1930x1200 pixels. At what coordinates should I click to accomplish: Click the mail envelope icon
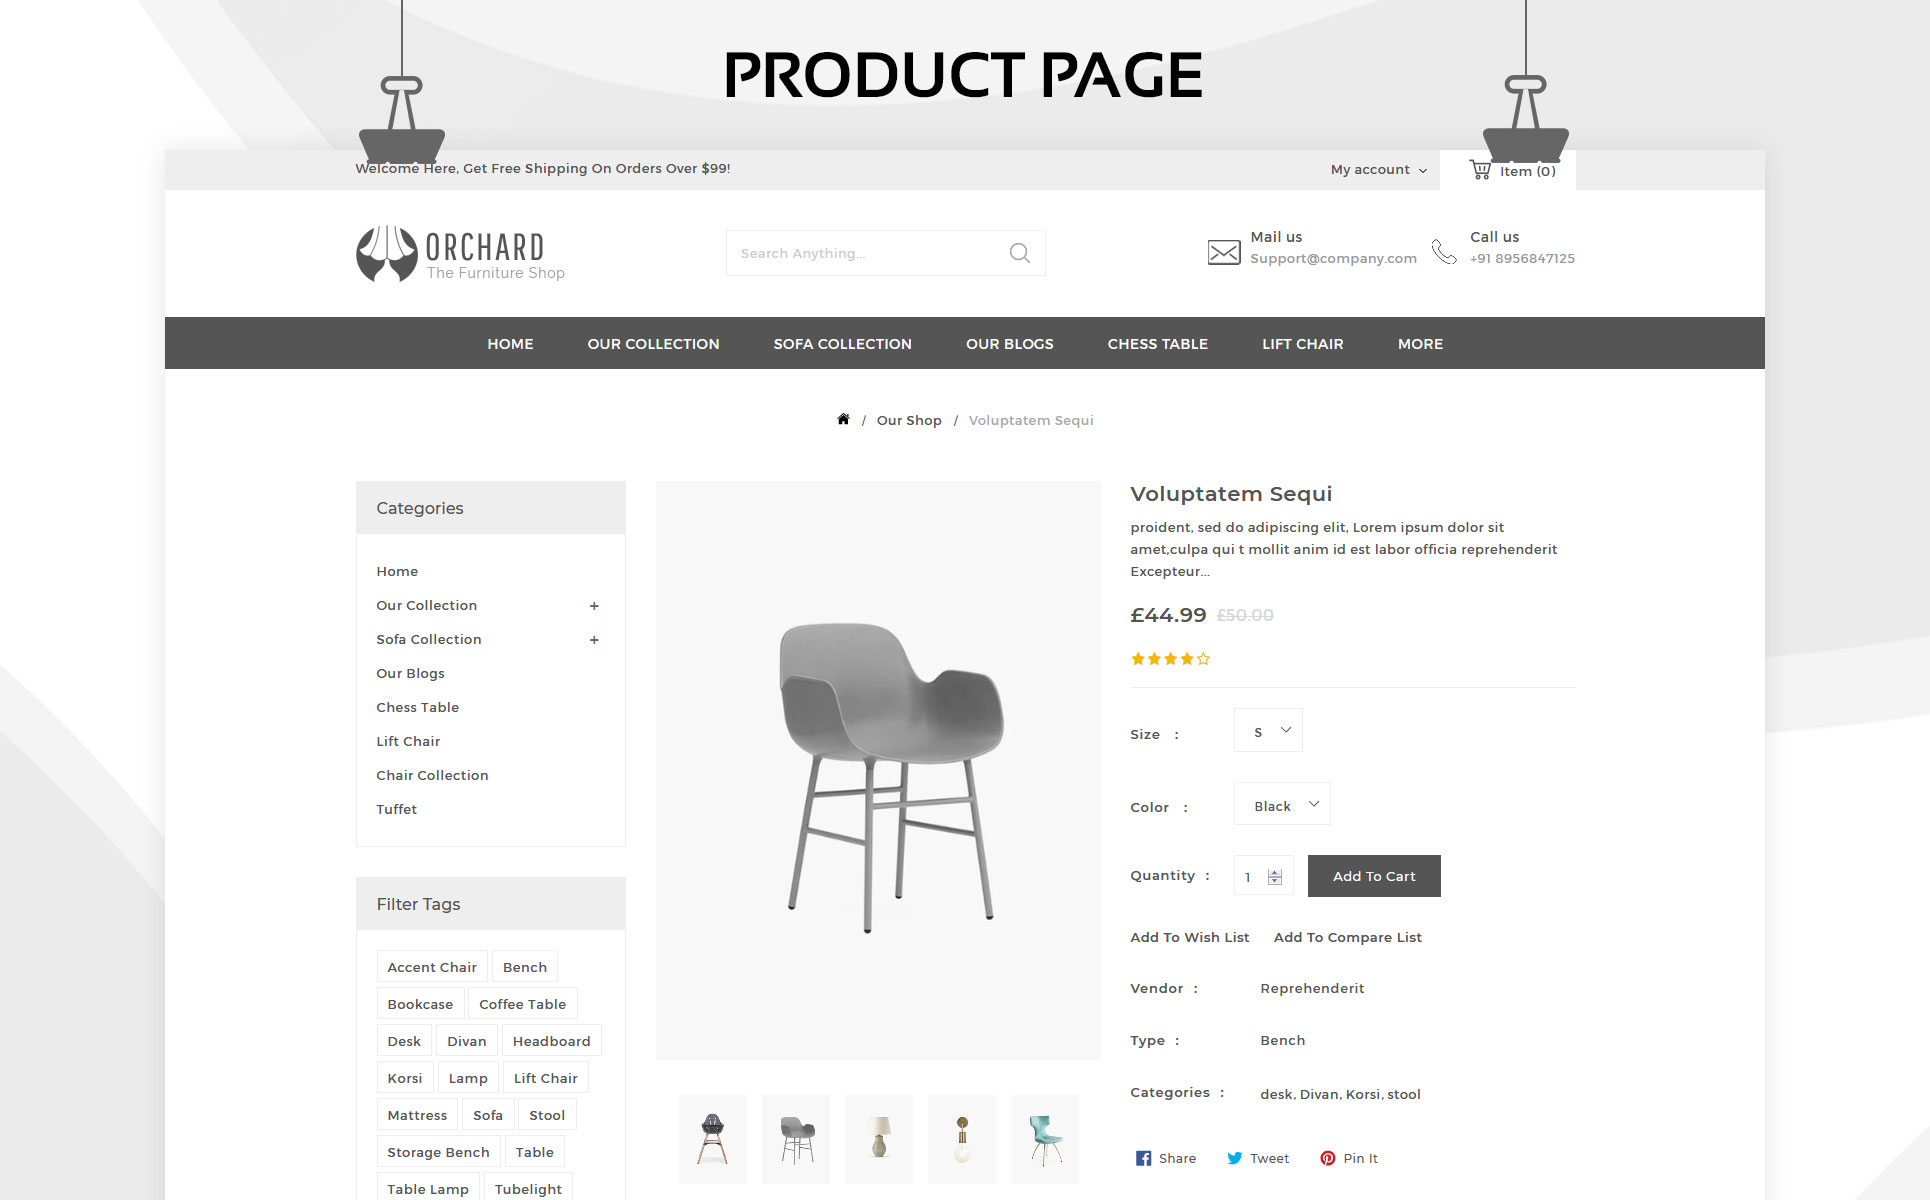pos(1223,252)
